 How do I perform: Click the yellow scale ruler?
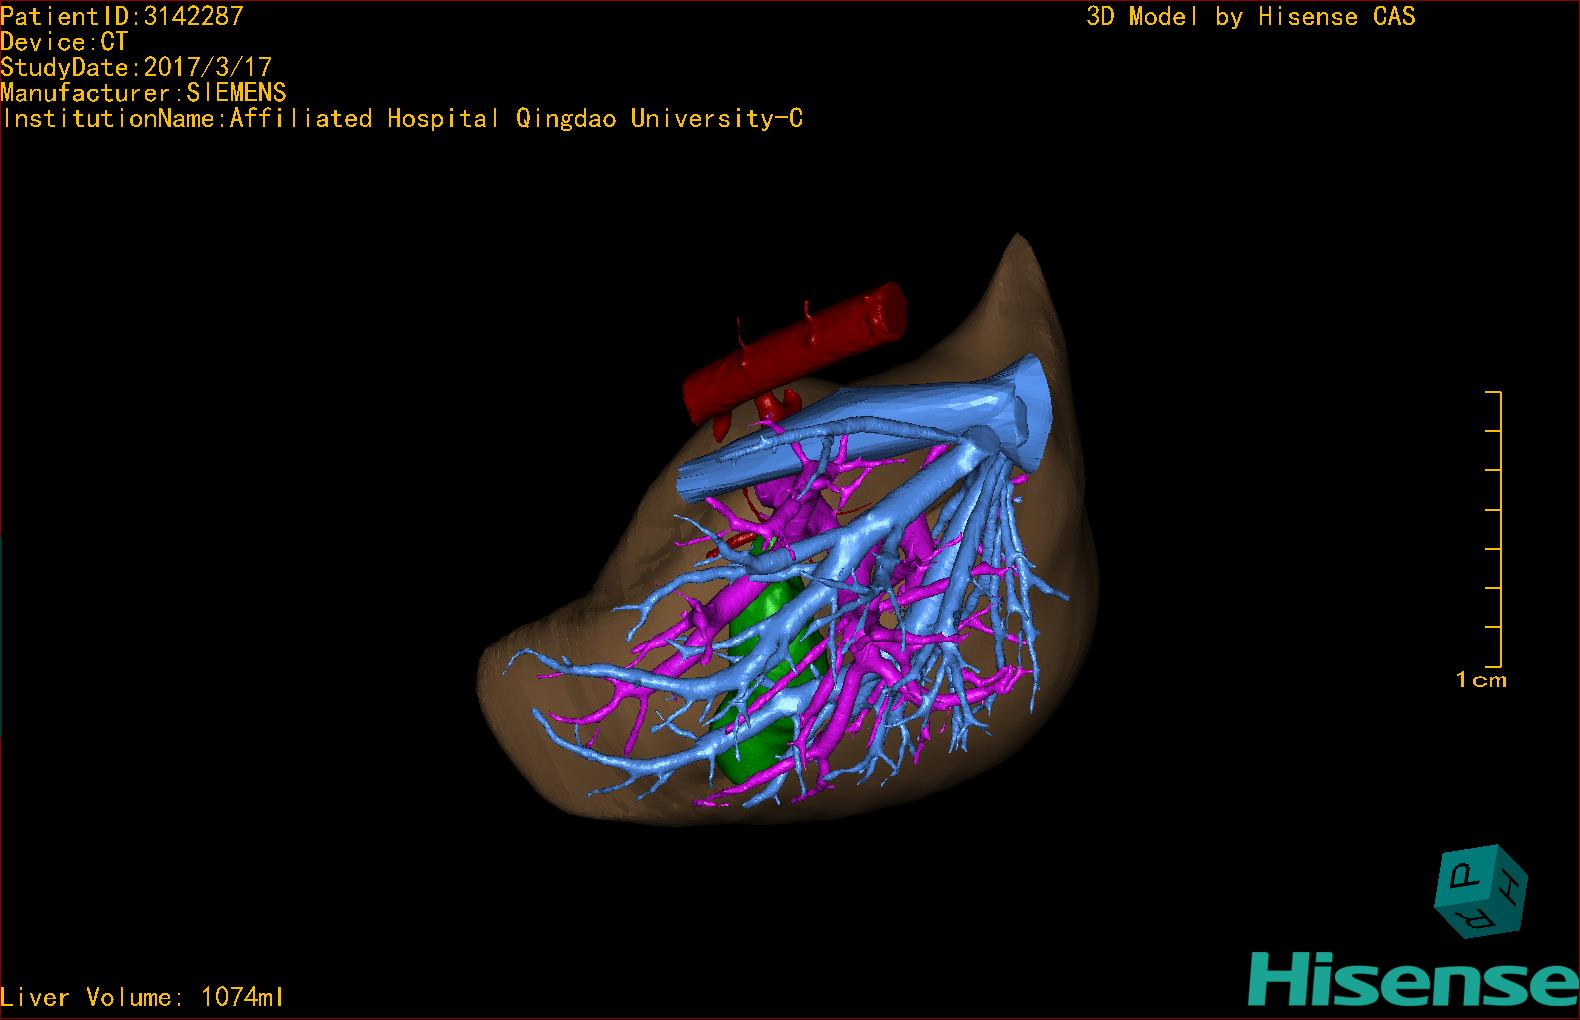(1494, 529)
